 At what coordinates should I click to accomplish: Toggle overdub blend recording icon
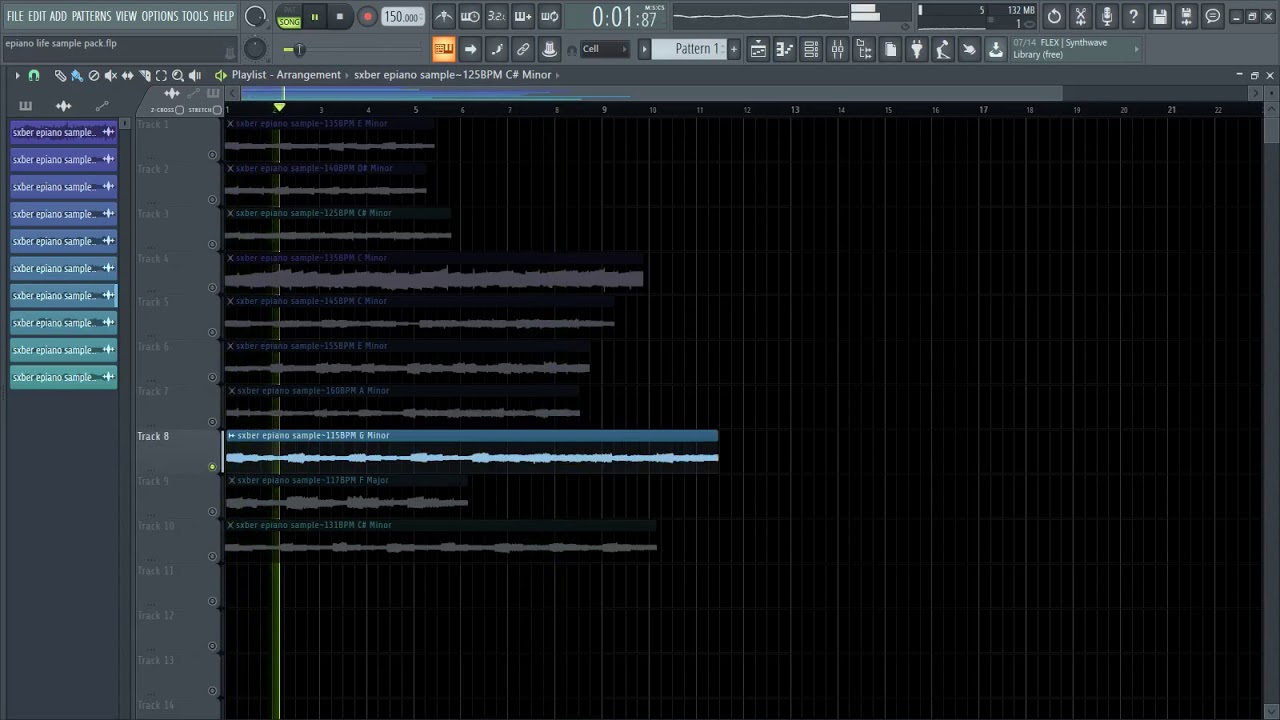pyautogui.click(x=523, y=17)
